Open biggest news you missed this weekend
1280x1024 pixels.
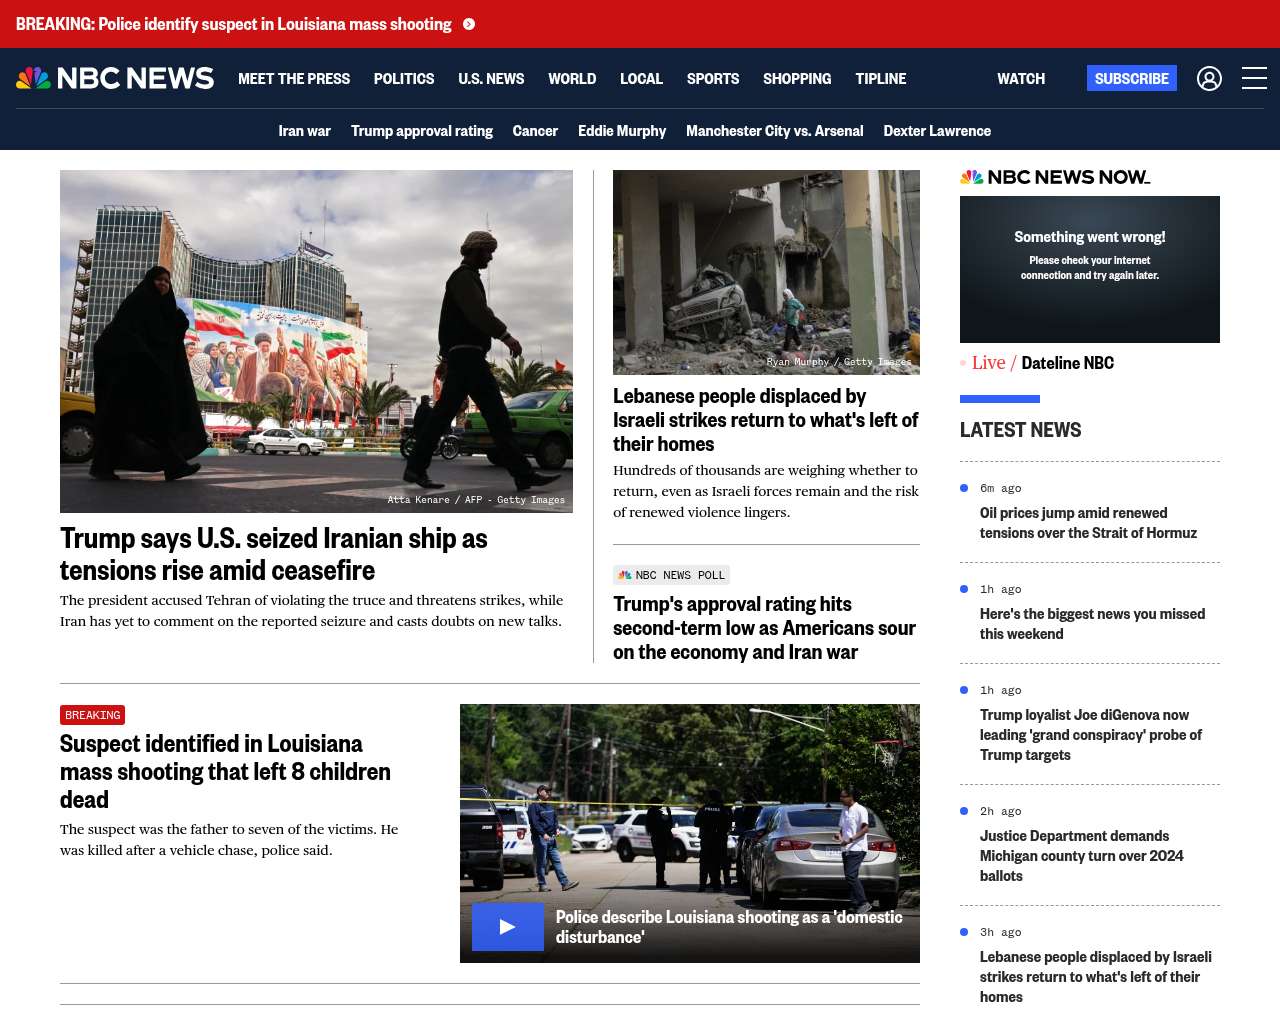pyautogui.click(x=1092, y=624)
